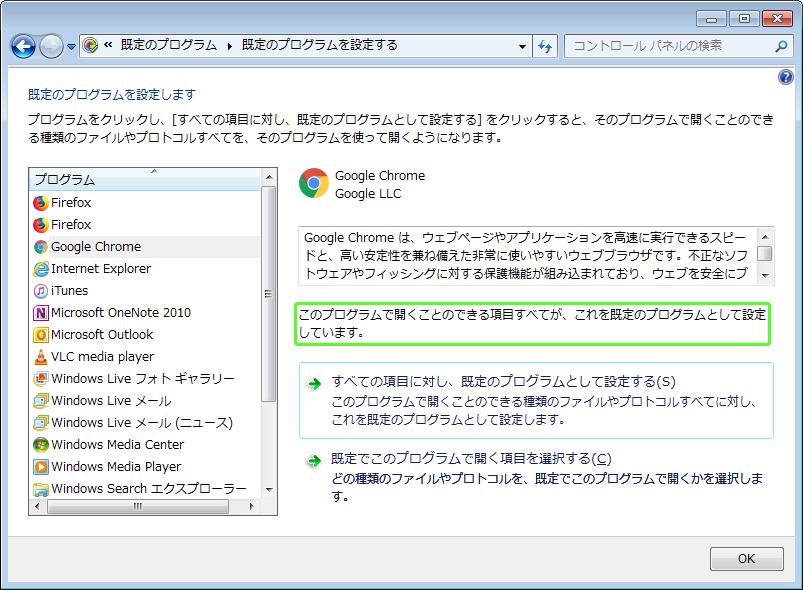
Task: Open the address bar history dropdown
Action: point(522,47)
